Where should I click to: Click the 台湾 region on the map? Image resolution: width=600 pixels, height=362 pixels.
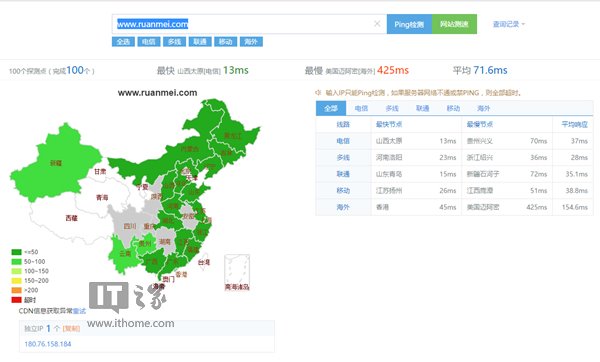pos(204,262)
